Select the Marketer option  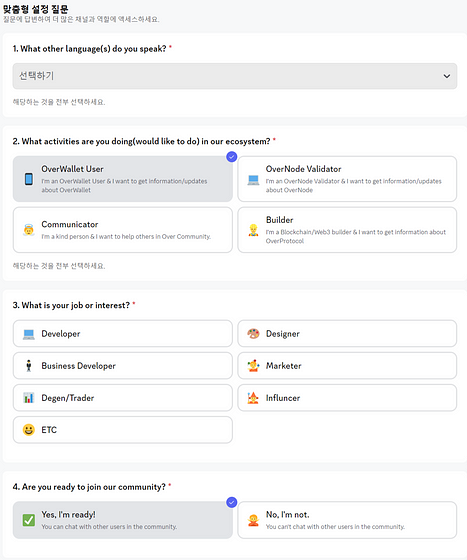click(x=347, y=366)
